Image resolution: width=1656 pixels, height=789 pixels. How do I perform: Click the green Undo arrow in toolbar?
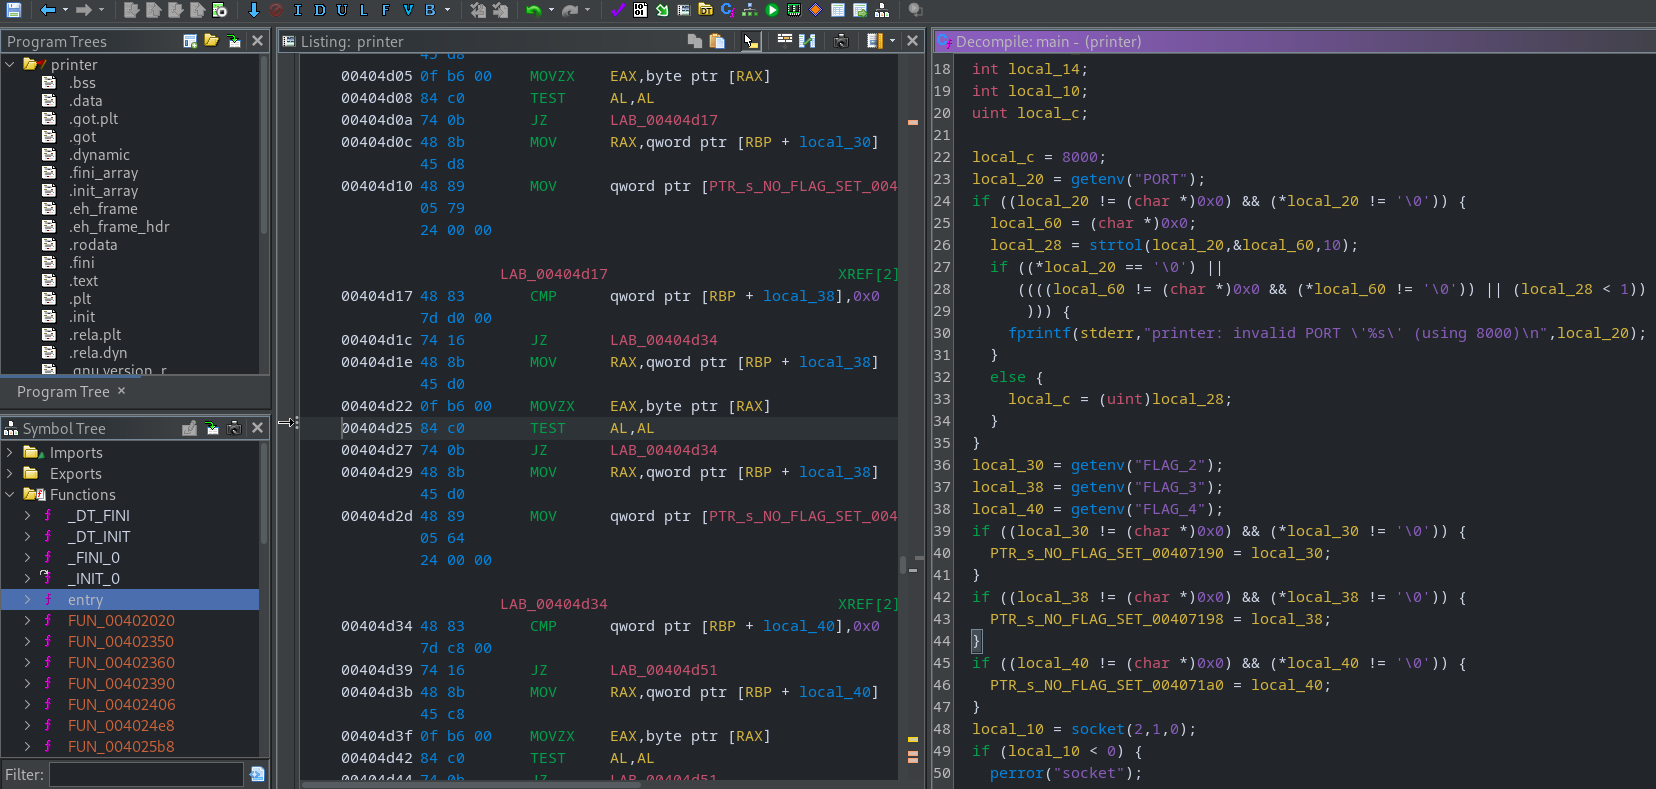[x=533, y=10]
